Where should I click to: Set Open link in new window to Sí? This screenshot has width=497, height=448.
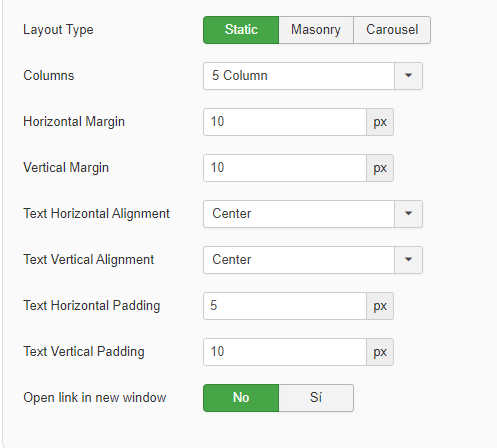pyautogui.click(x=316, y=398)
